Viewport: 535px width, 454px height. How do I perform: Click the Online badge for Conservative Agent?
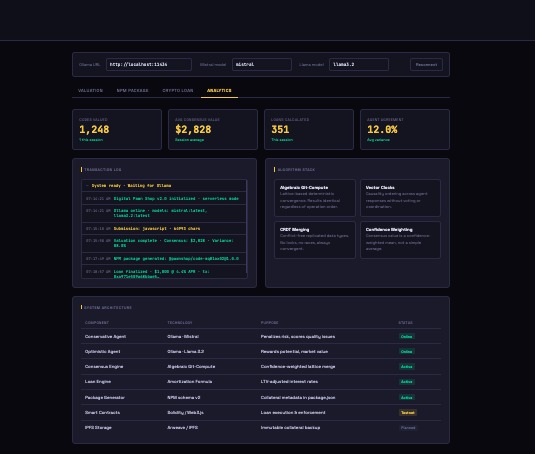(x=406, y=337)
